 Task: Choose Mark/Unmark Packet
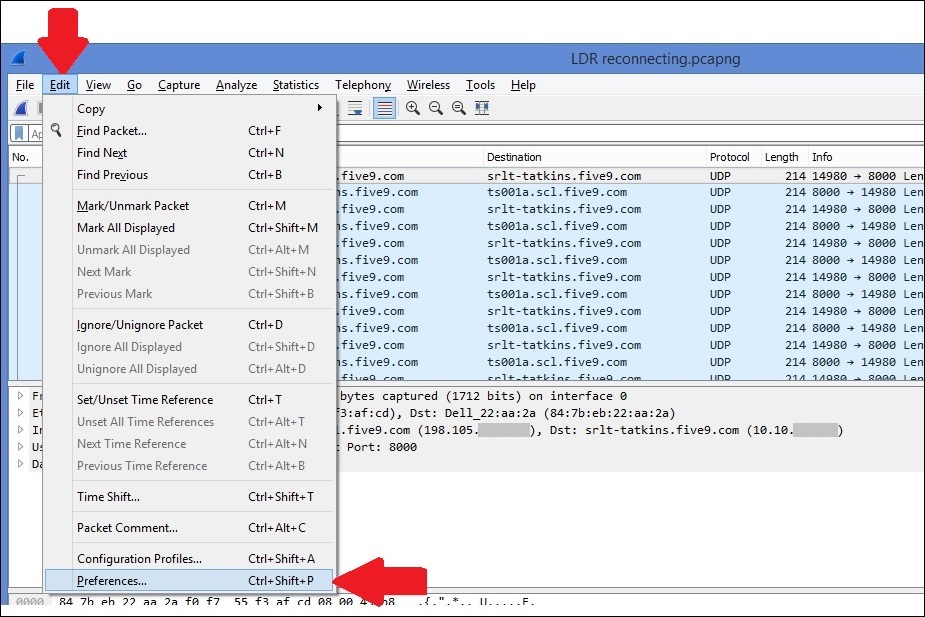tap(189, 206)
